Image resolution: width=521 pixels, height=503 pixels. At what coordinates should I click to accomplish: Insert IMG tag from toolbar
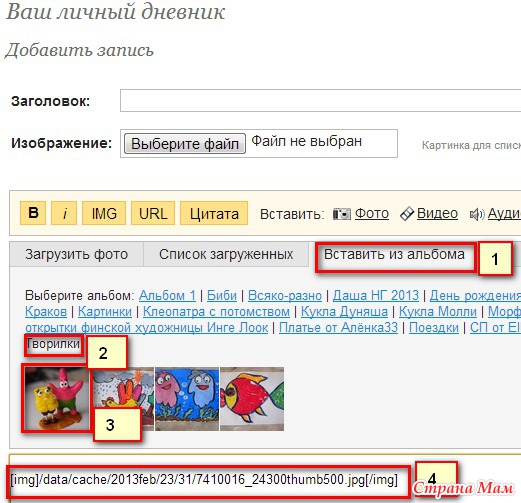coord(104,213)
